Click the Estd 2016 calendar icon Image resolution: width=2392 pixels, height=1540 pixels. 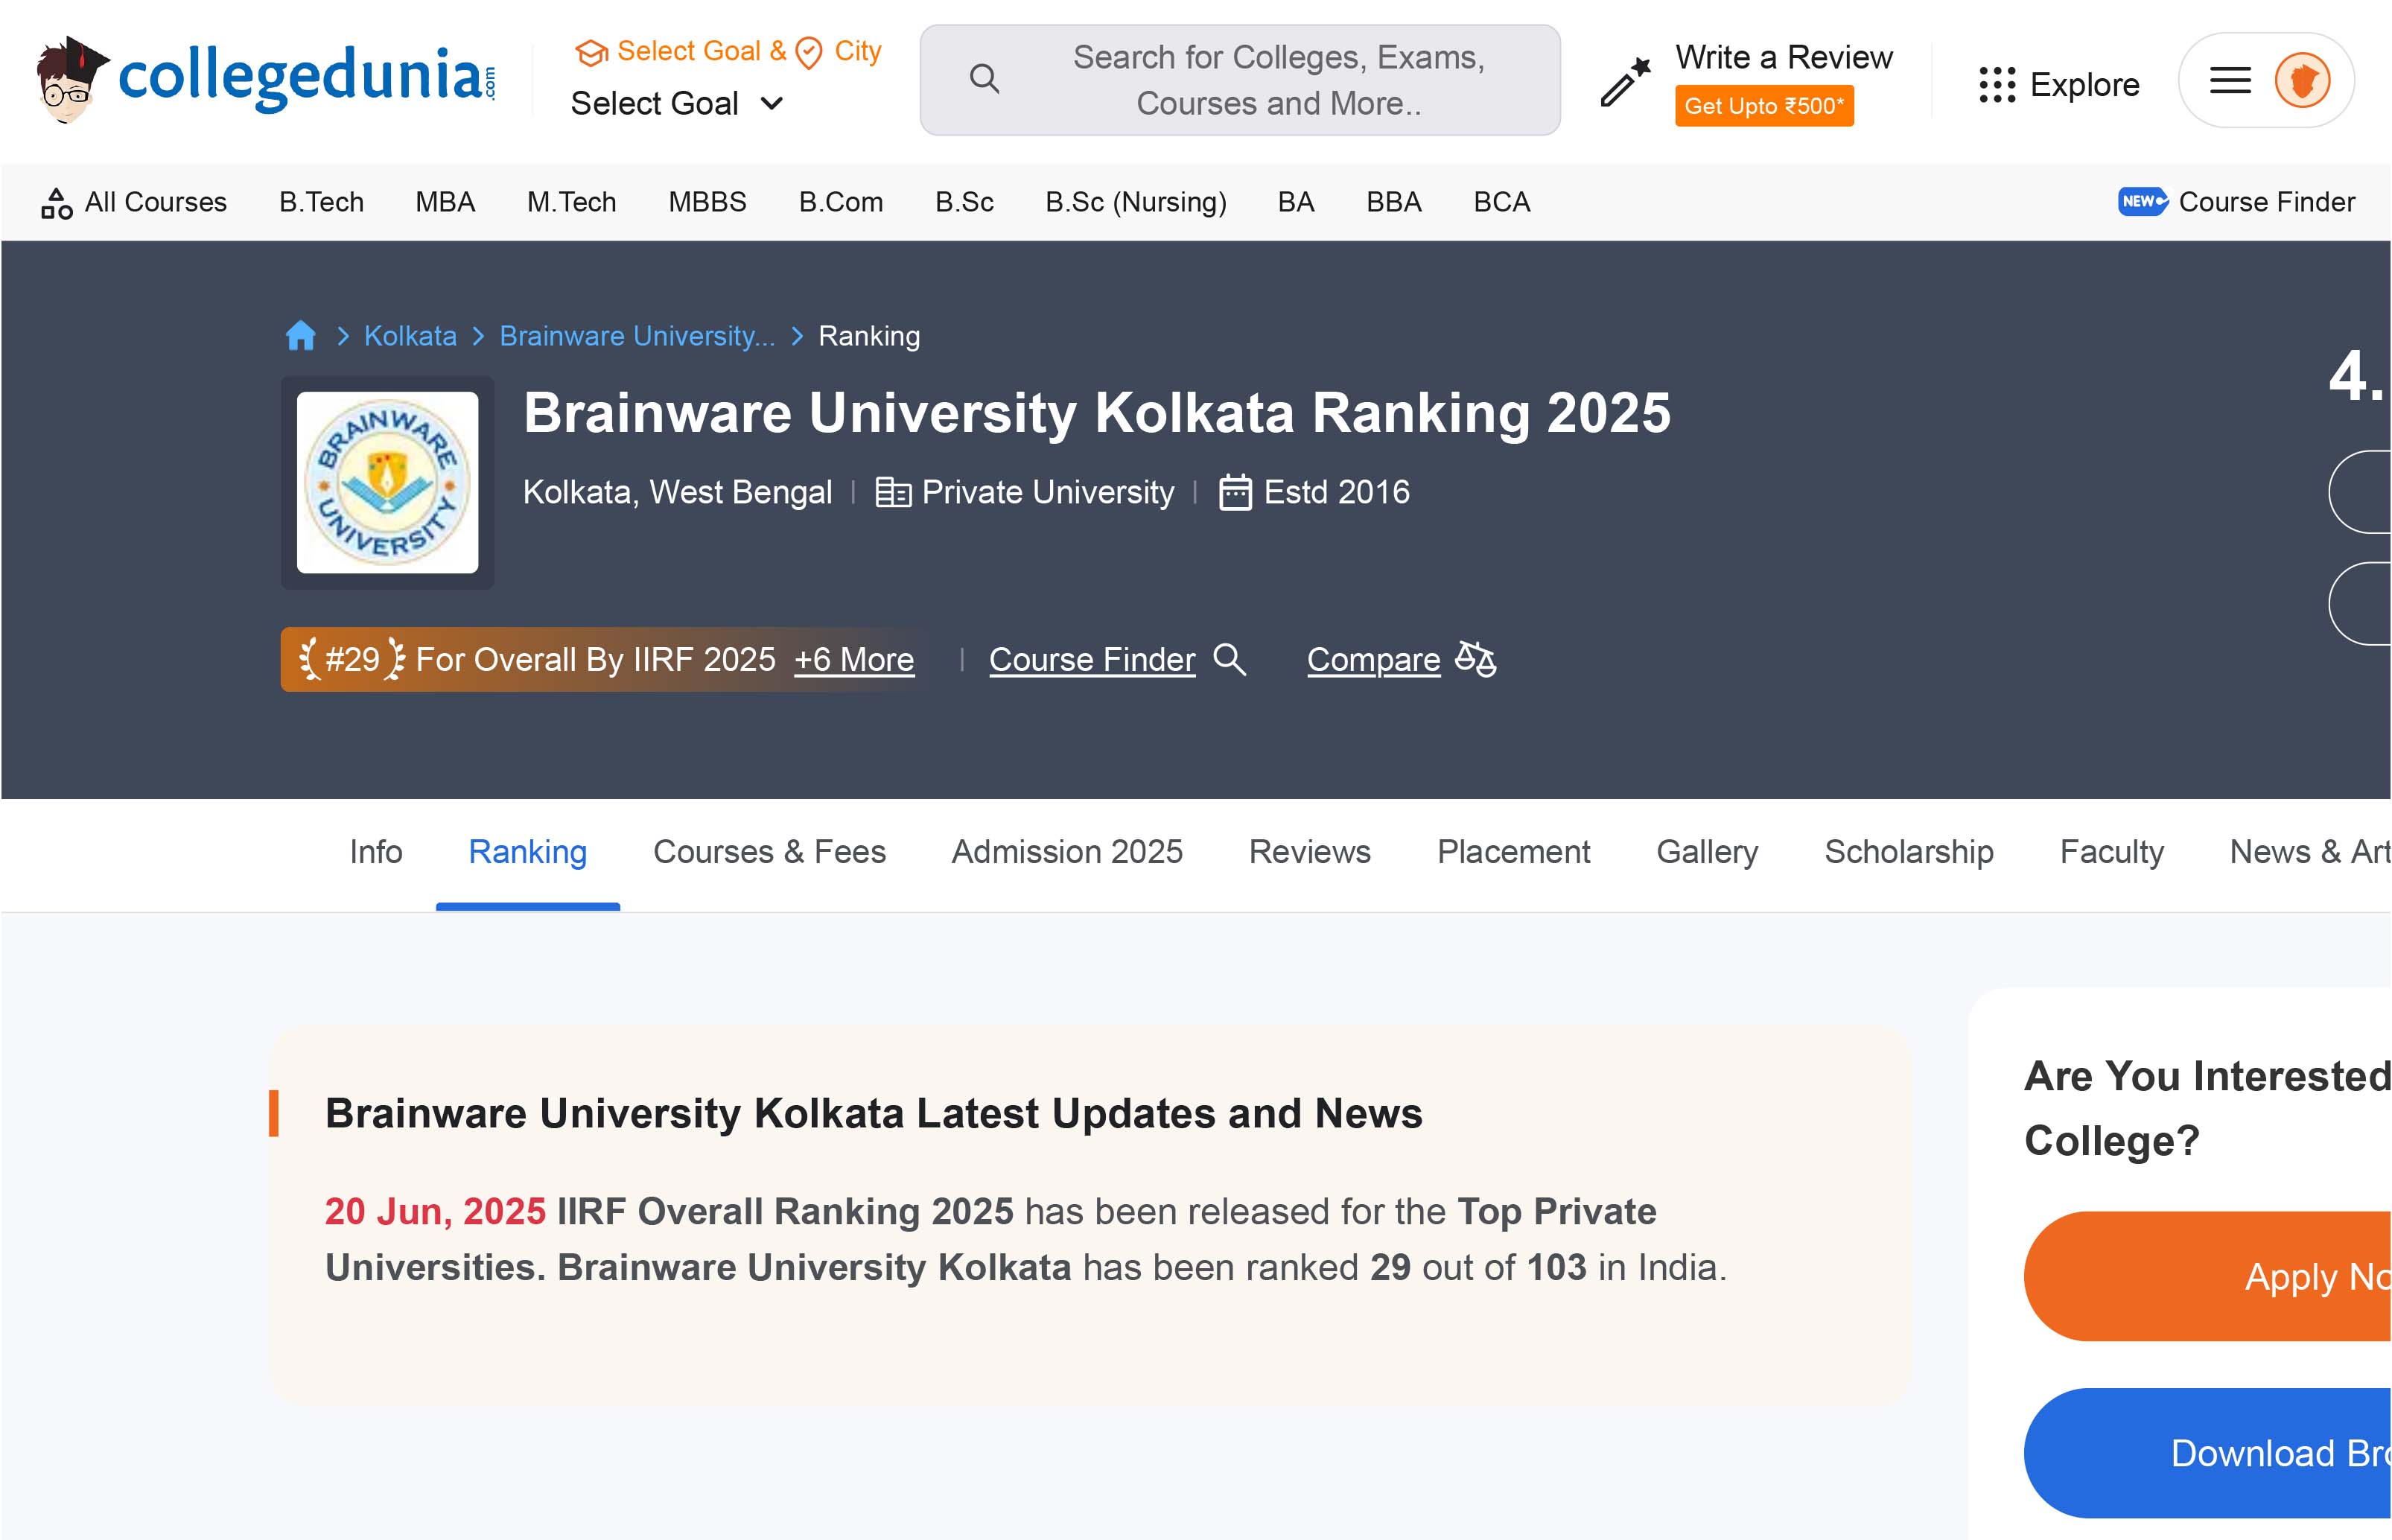click(x=1235, y=493)
